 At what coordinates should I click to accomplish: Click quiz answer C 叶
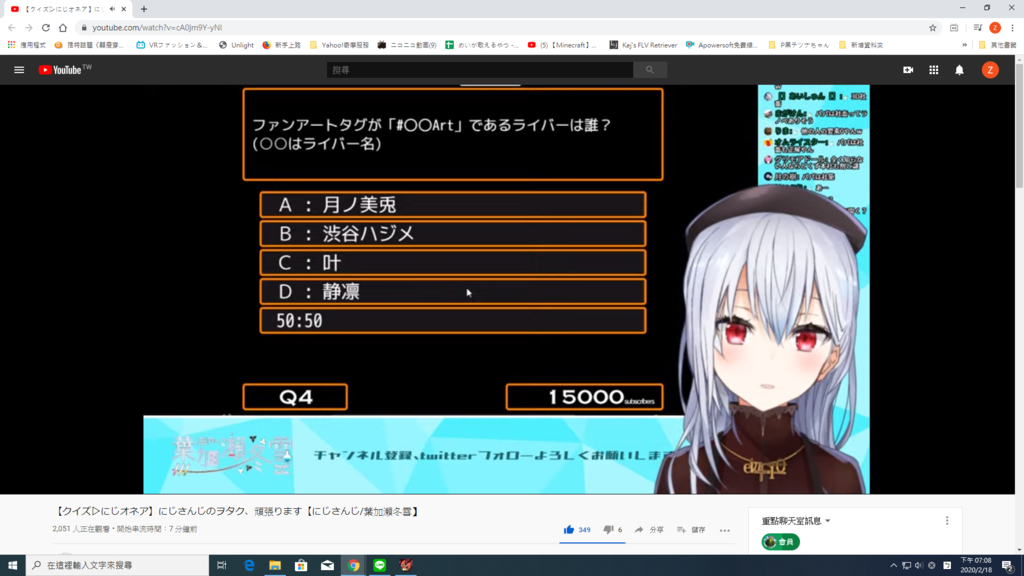tap(453, 263)
